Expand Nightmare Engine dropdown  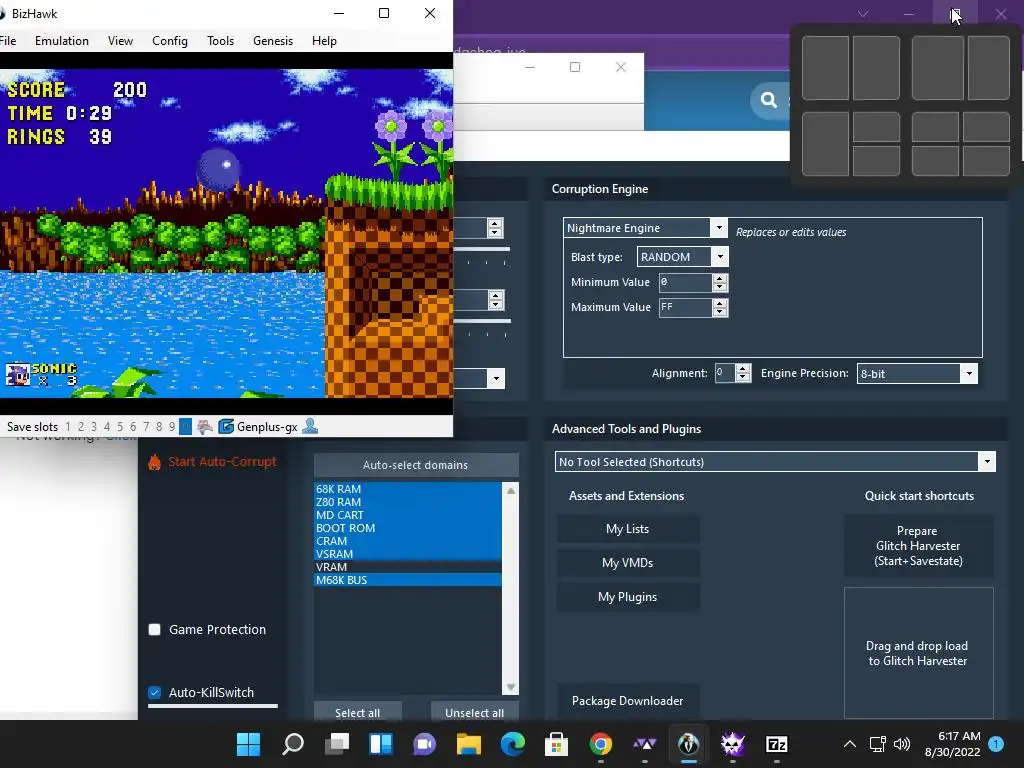pos(718,227)
